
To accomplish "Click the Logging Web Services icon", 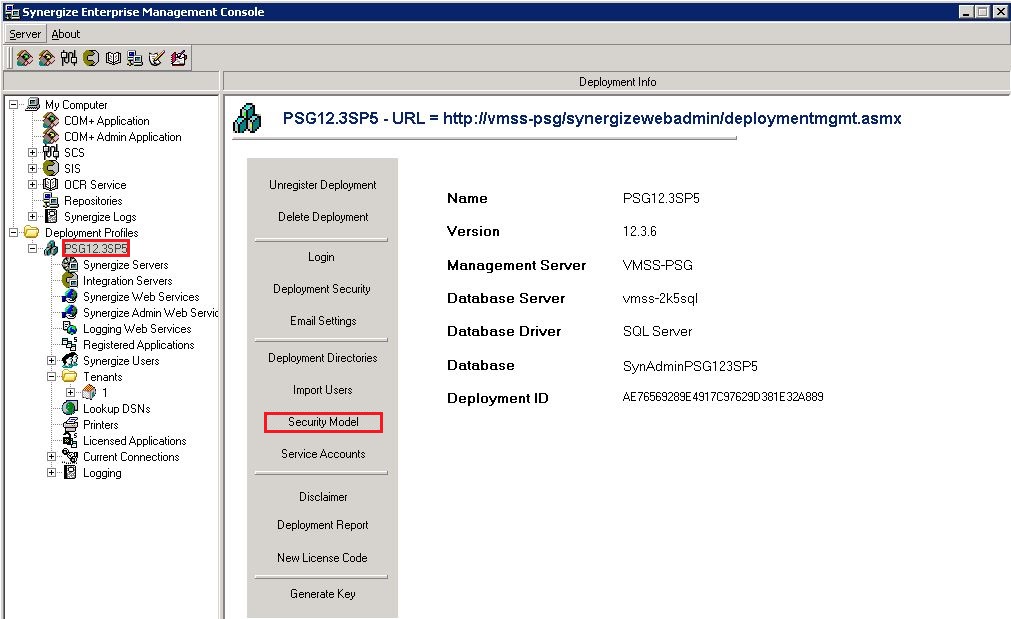I will coord(70,328).
